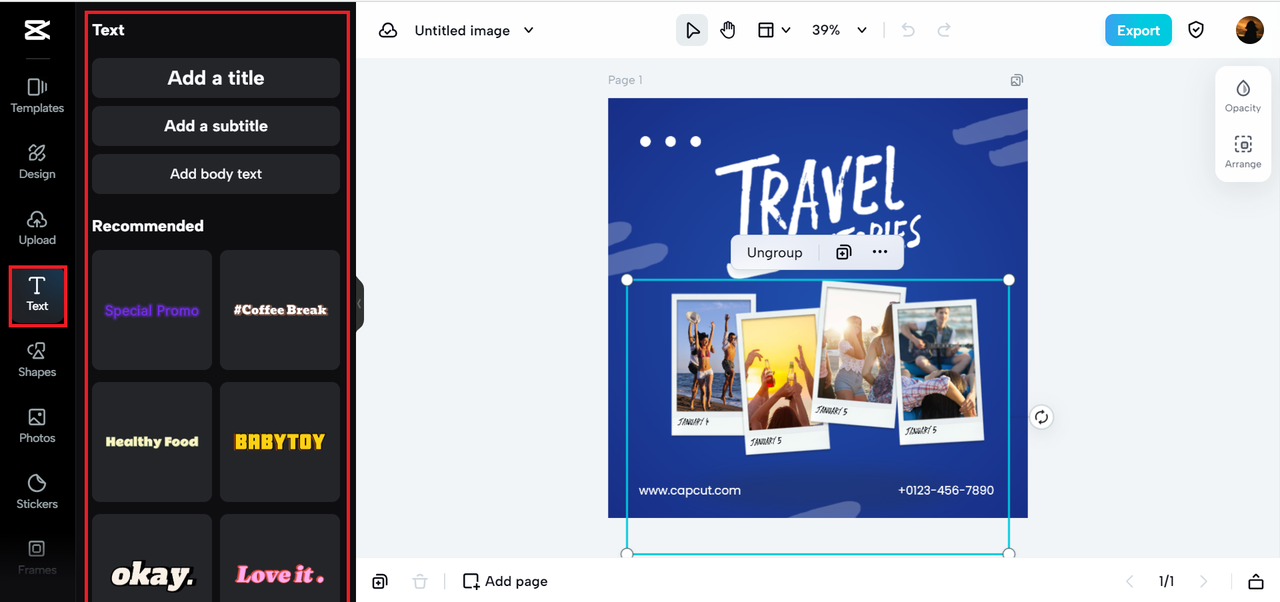Click the Page 1 label
The height and width of the screenshot is (602, 1280).
(x=626, y=80)
